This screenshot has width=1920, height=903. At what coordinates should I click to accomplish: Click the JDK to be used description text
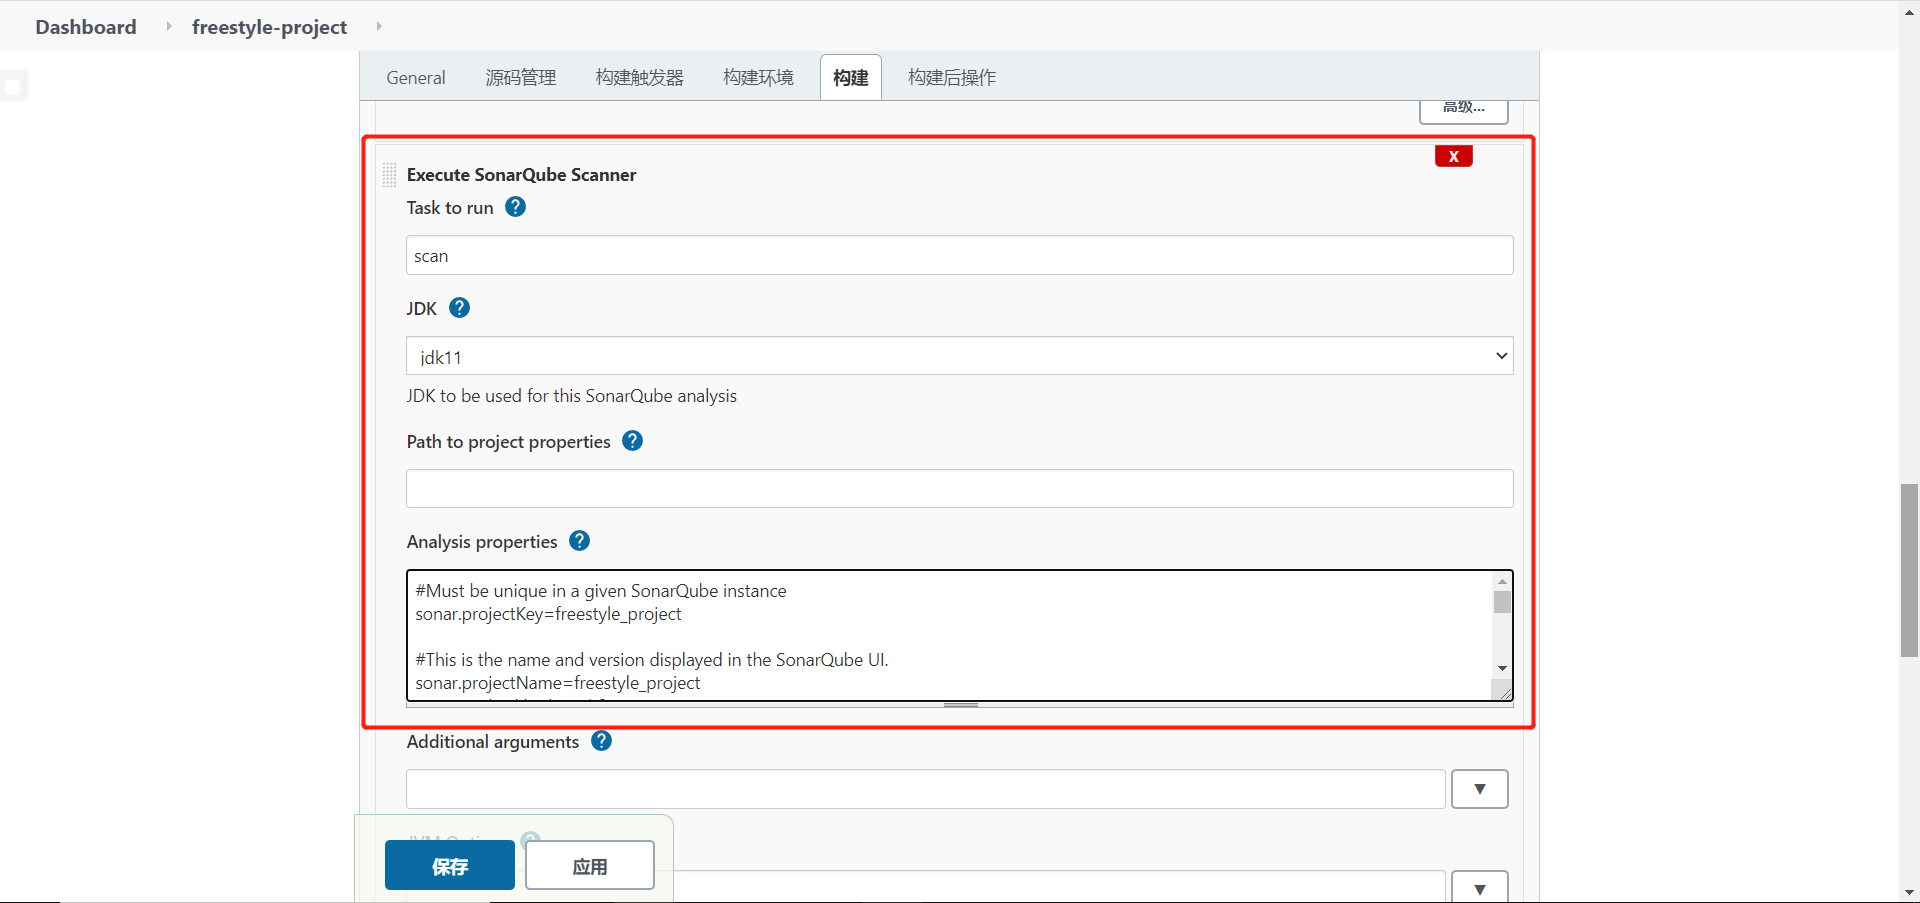click(x=571, y=396)
